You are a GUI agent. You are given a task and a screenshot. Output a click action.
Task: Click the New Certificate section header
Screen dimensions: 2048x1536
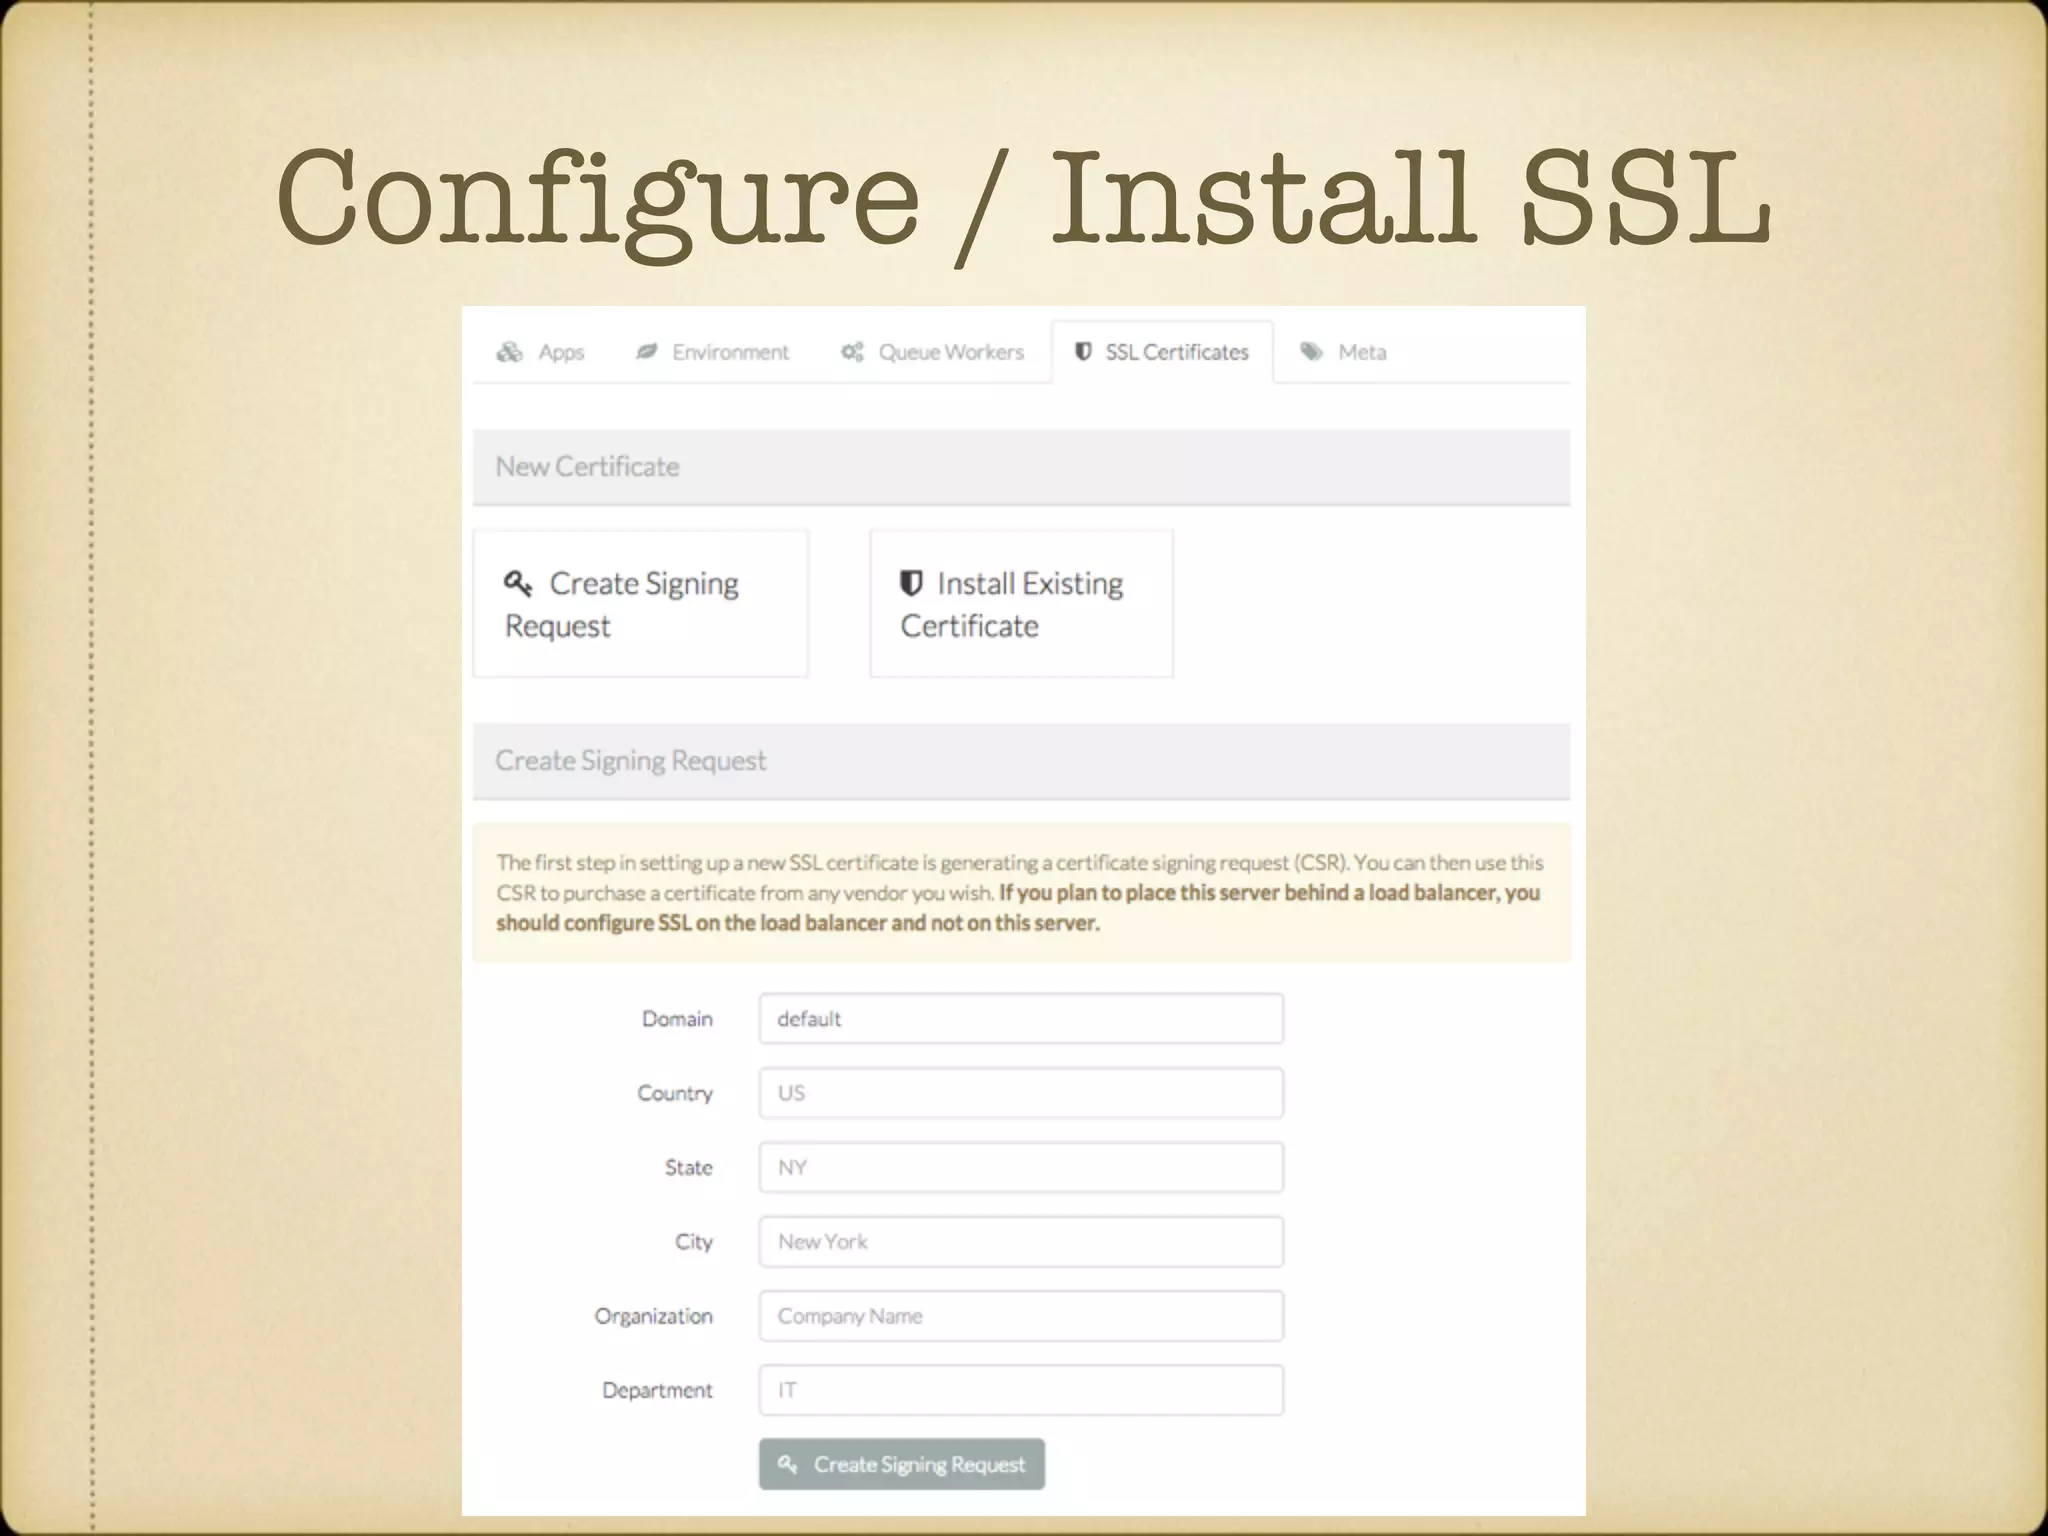1021,467
